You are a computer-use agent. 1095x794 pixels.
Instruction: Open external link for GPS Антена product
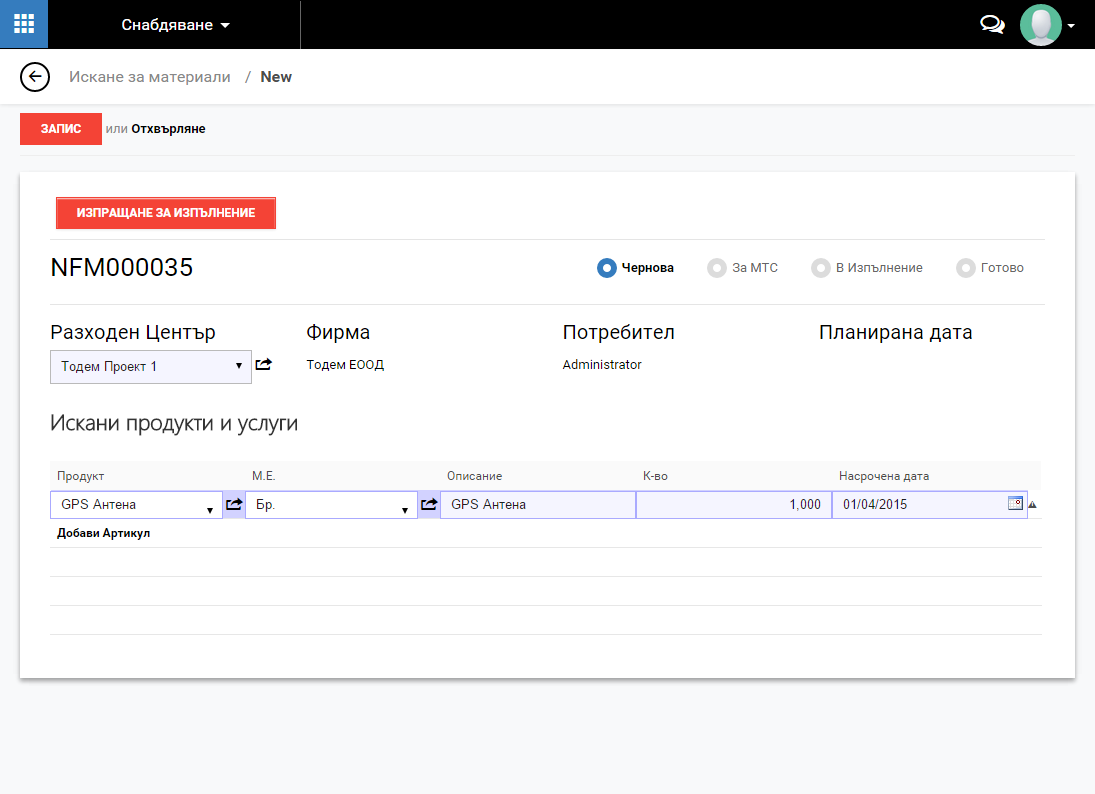coord(234,505)
